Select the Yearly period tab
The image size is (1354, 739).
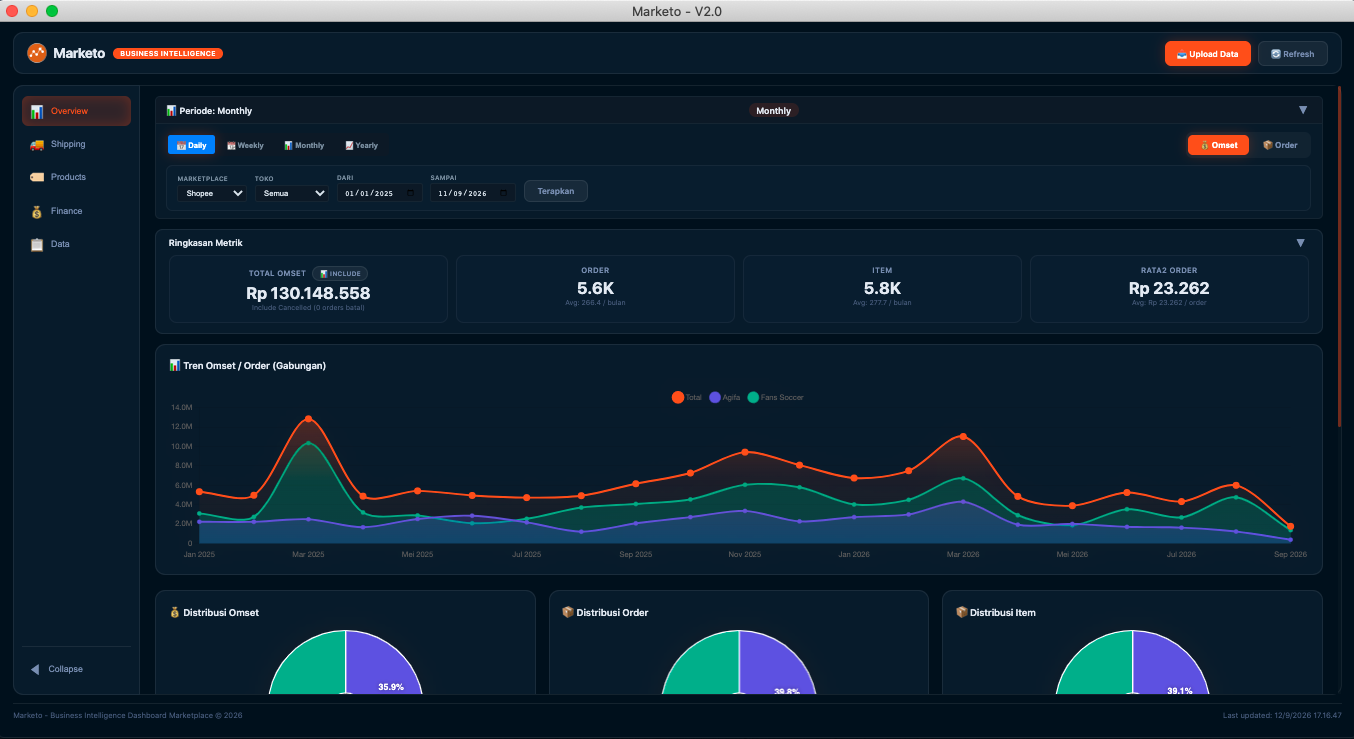tap(362, 145)
